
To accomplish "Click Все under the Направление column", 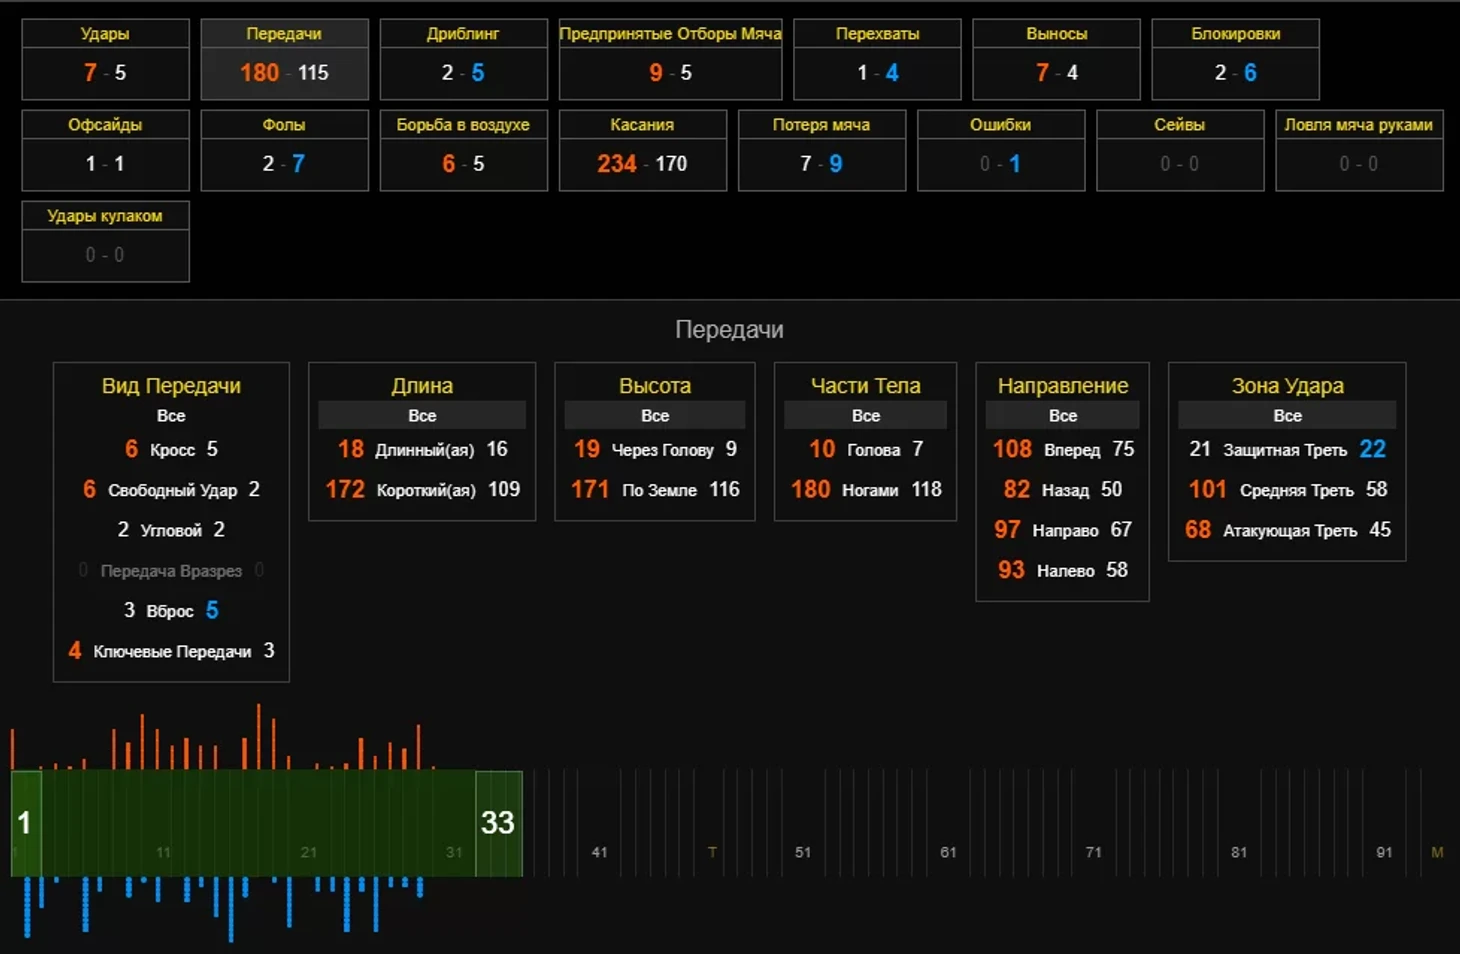I will [x=1062, y=415].
